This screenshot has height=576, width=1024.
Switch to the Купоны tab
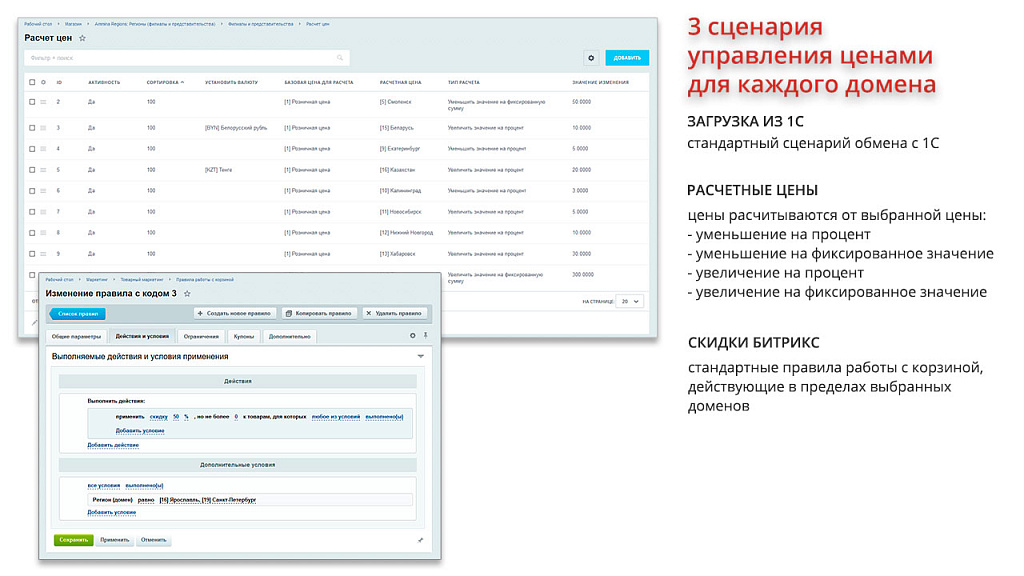(246, 336)
